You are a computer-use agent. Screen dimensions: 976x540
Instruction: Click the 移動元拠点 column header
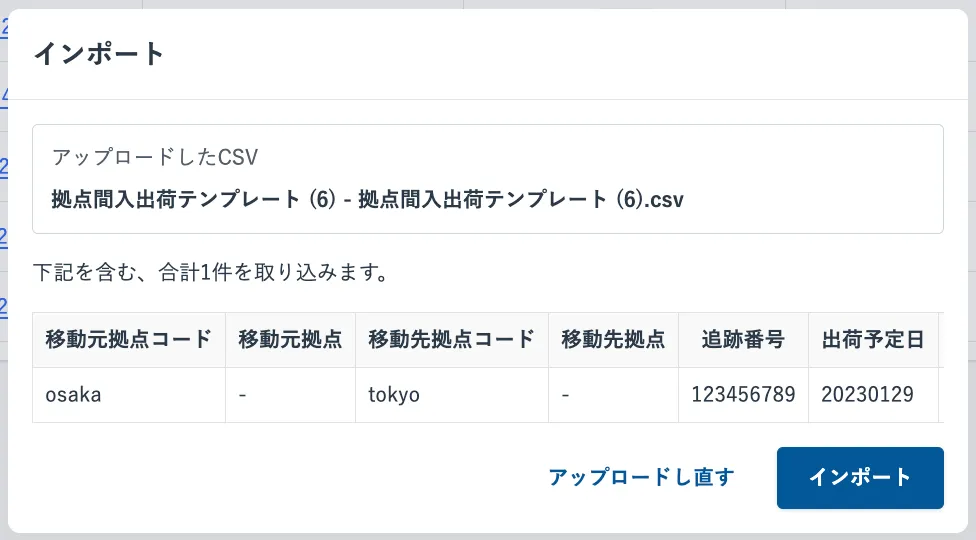290,339
